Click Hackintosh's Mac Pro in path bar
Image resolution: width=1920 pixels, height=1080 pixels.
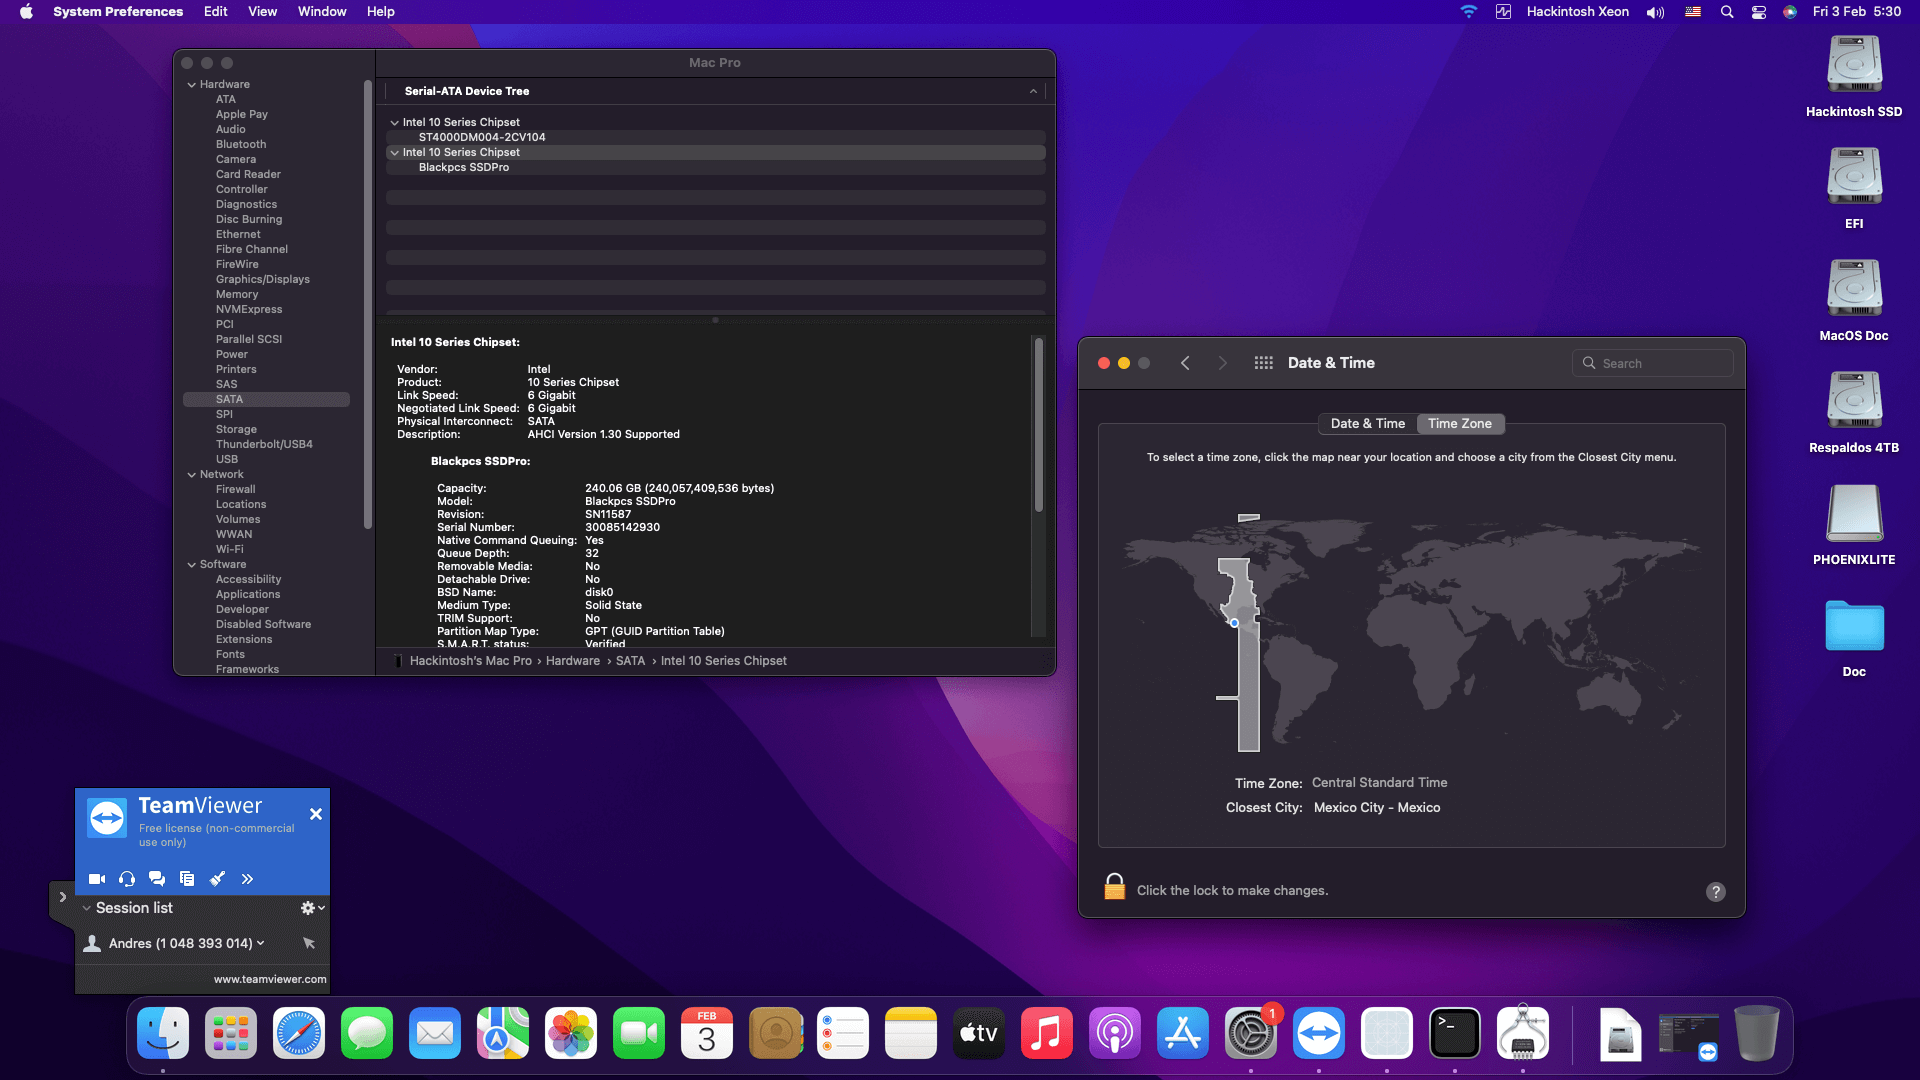(x=471, y=661)
